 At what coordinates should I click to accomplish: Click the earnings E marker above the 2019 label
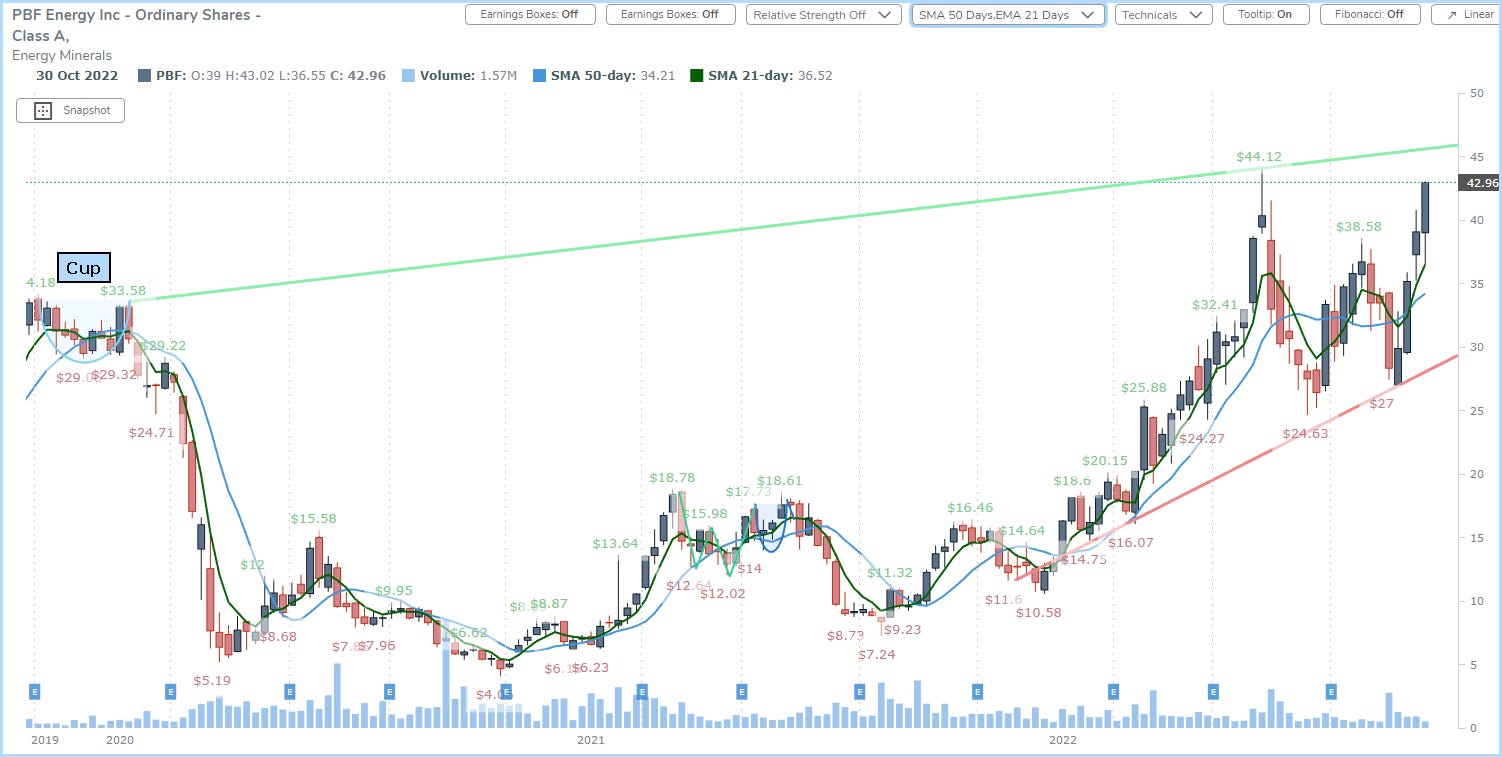tap(35, 690)
